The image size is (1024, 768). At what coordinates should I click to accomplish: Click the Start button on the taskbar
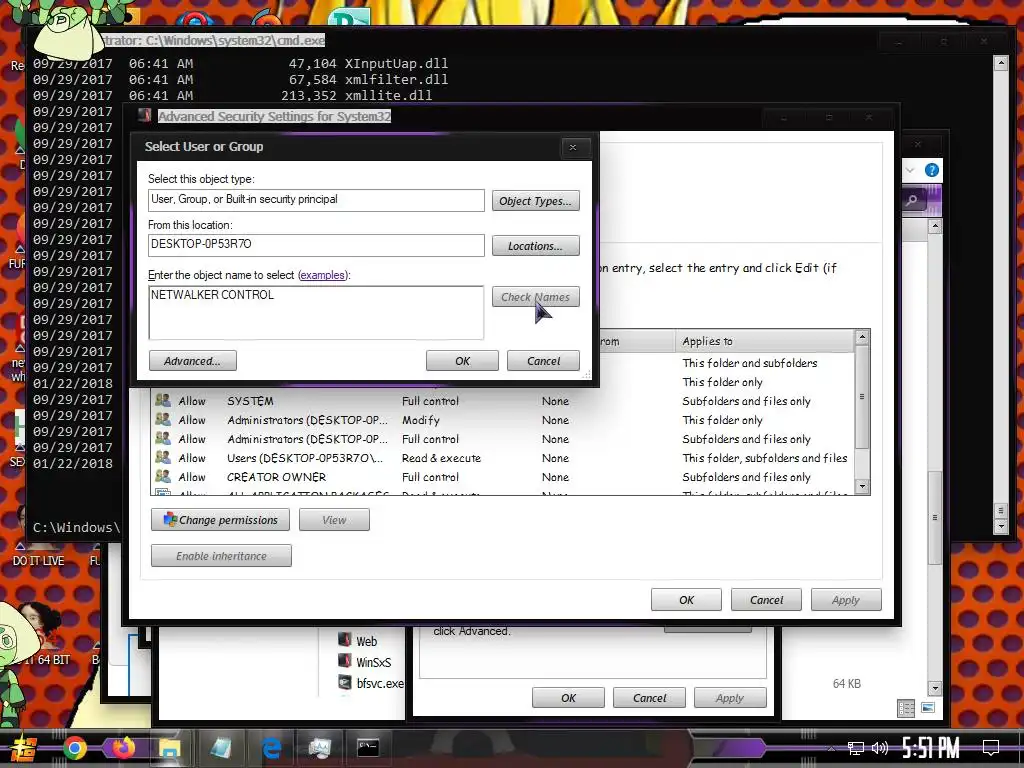pos(24,749)
